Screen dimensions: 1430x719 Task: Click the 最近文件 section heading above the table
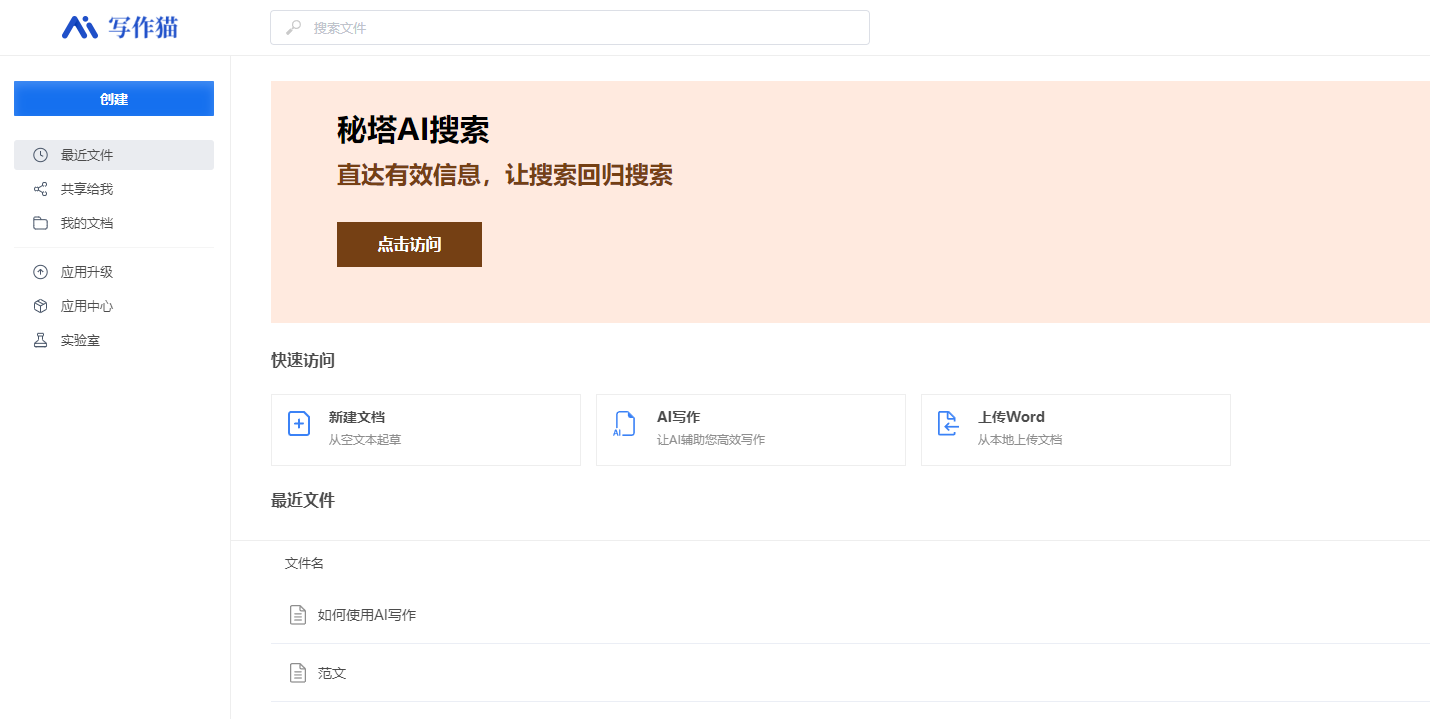pos(303,500)
